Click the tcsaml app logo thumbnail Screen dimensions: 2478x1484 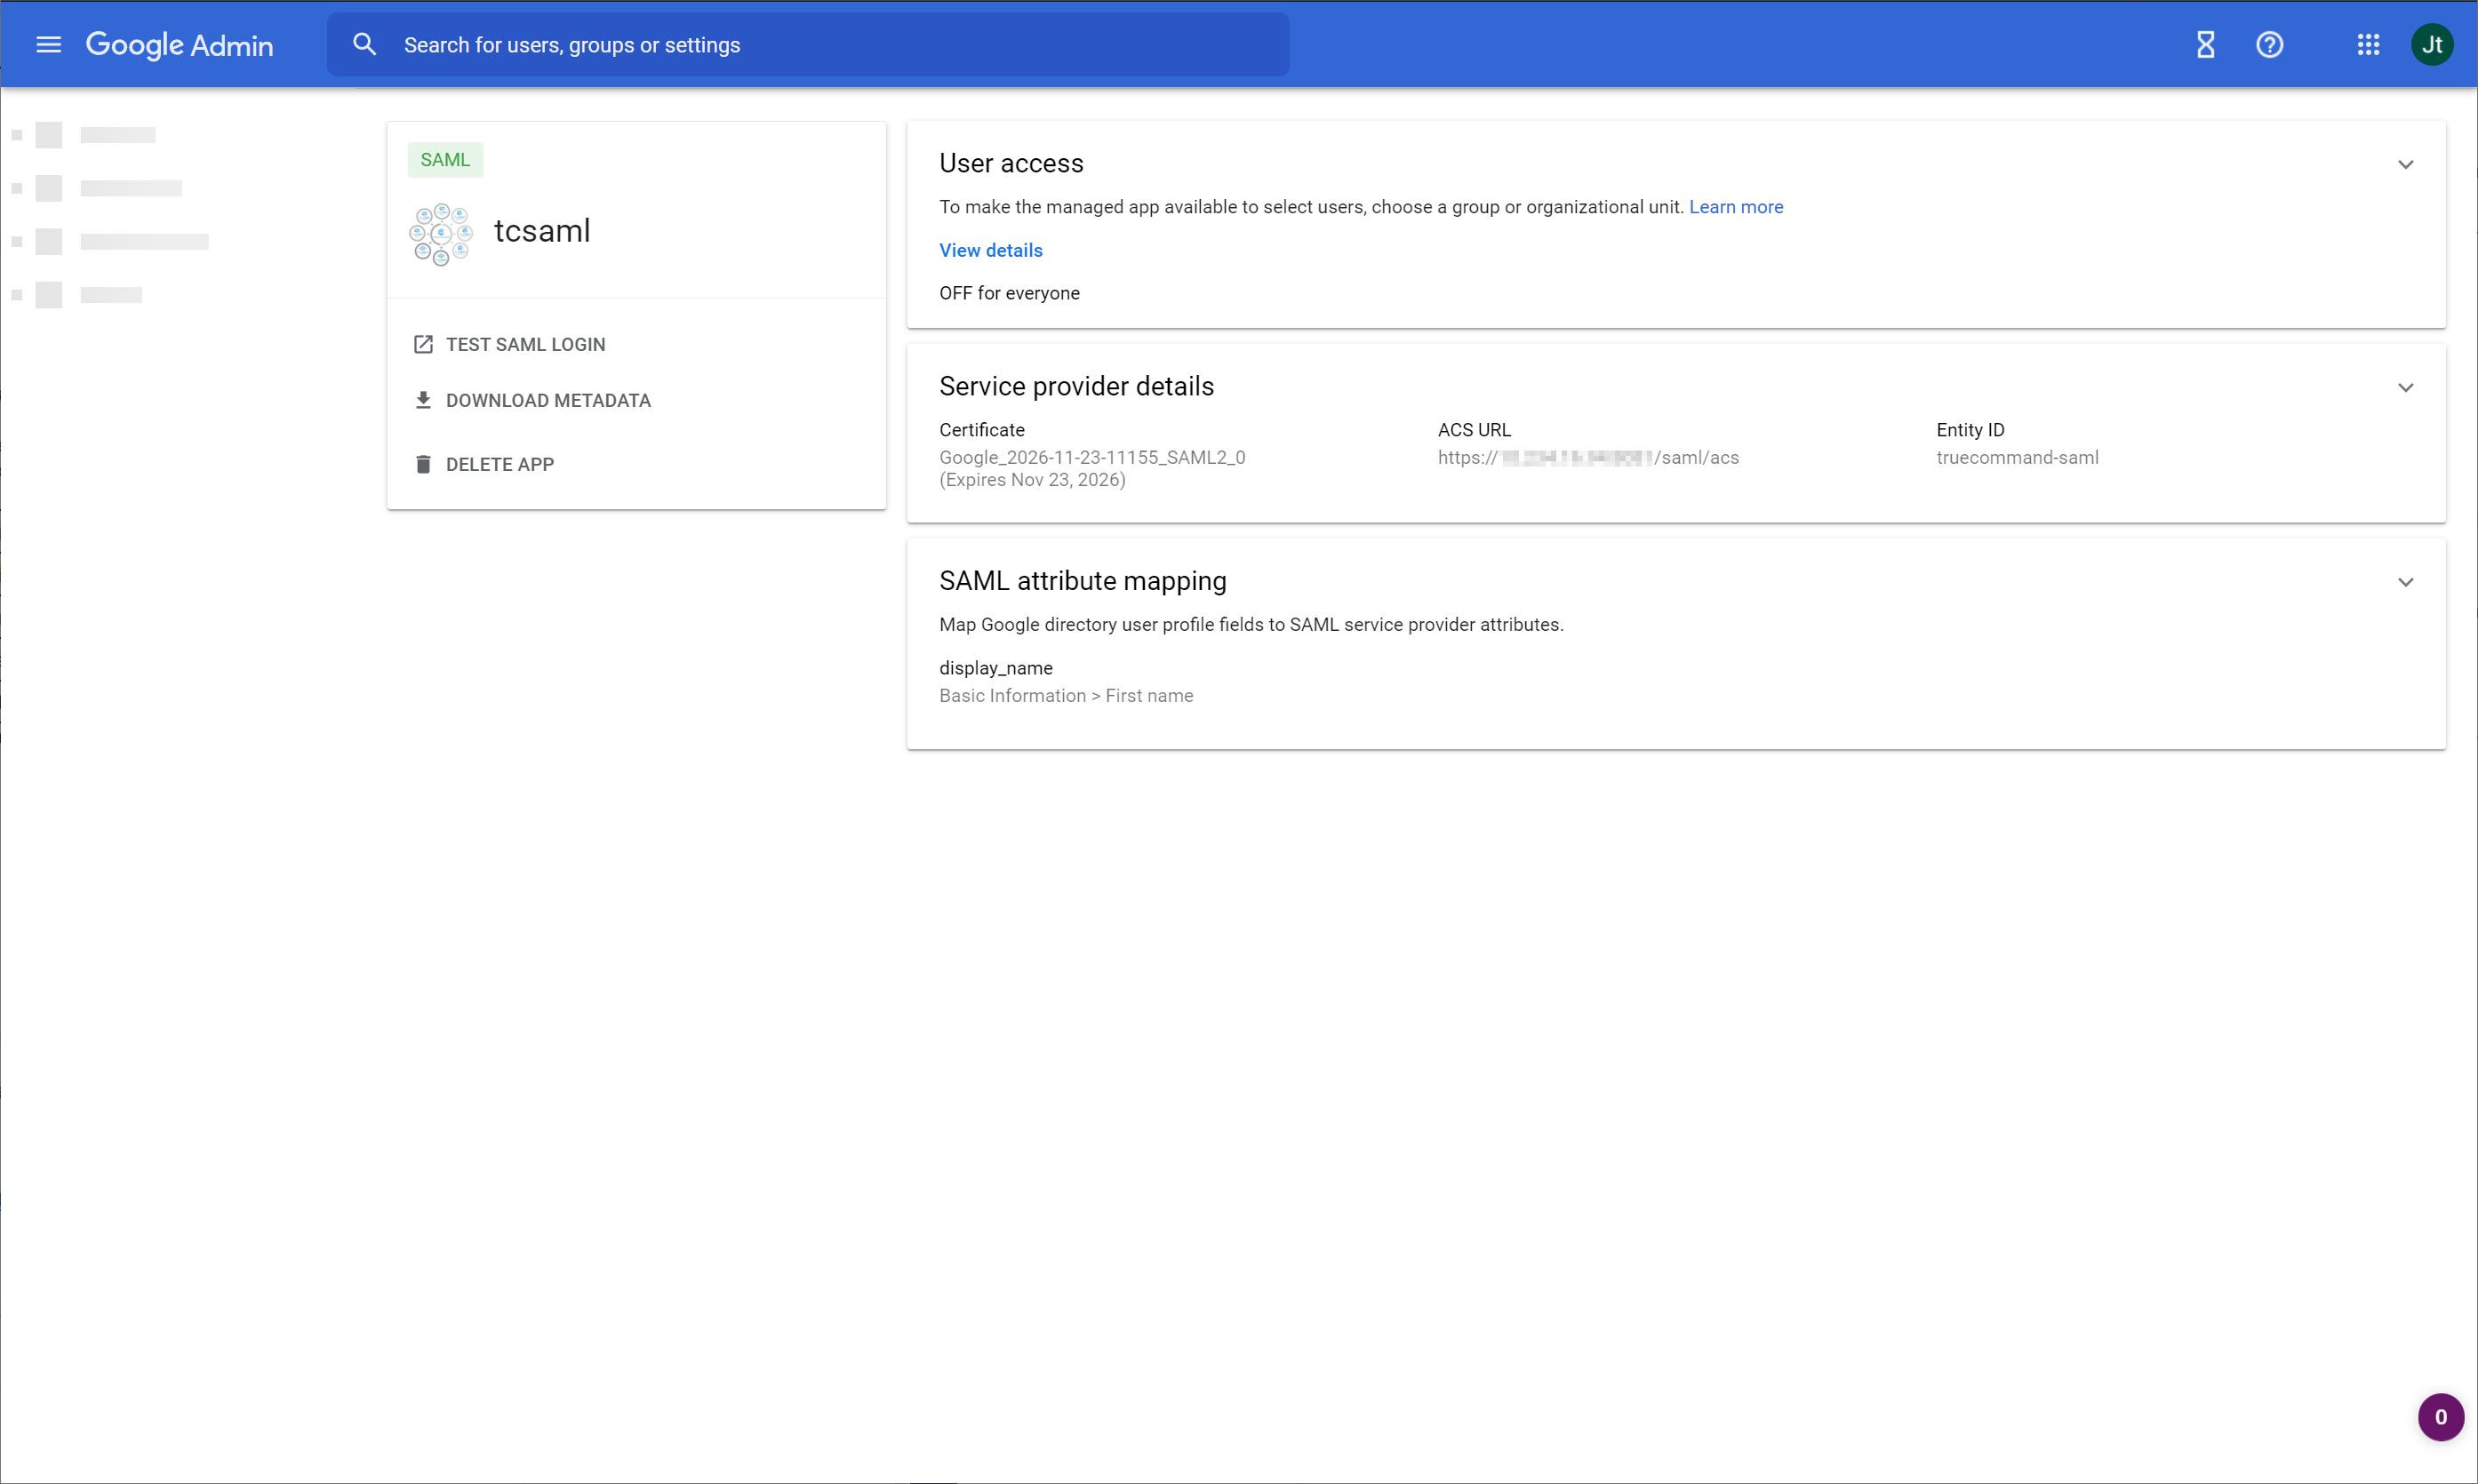440,234
